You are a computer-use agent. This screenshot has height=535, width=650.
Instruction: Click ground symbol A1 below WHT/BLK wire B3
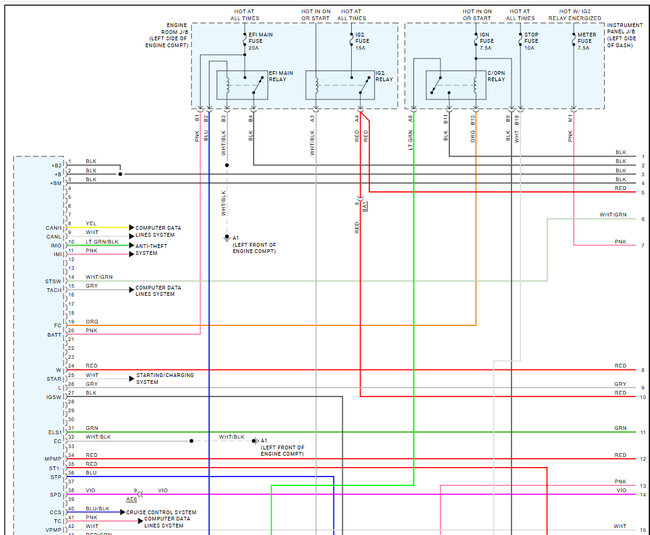point(227,238)
